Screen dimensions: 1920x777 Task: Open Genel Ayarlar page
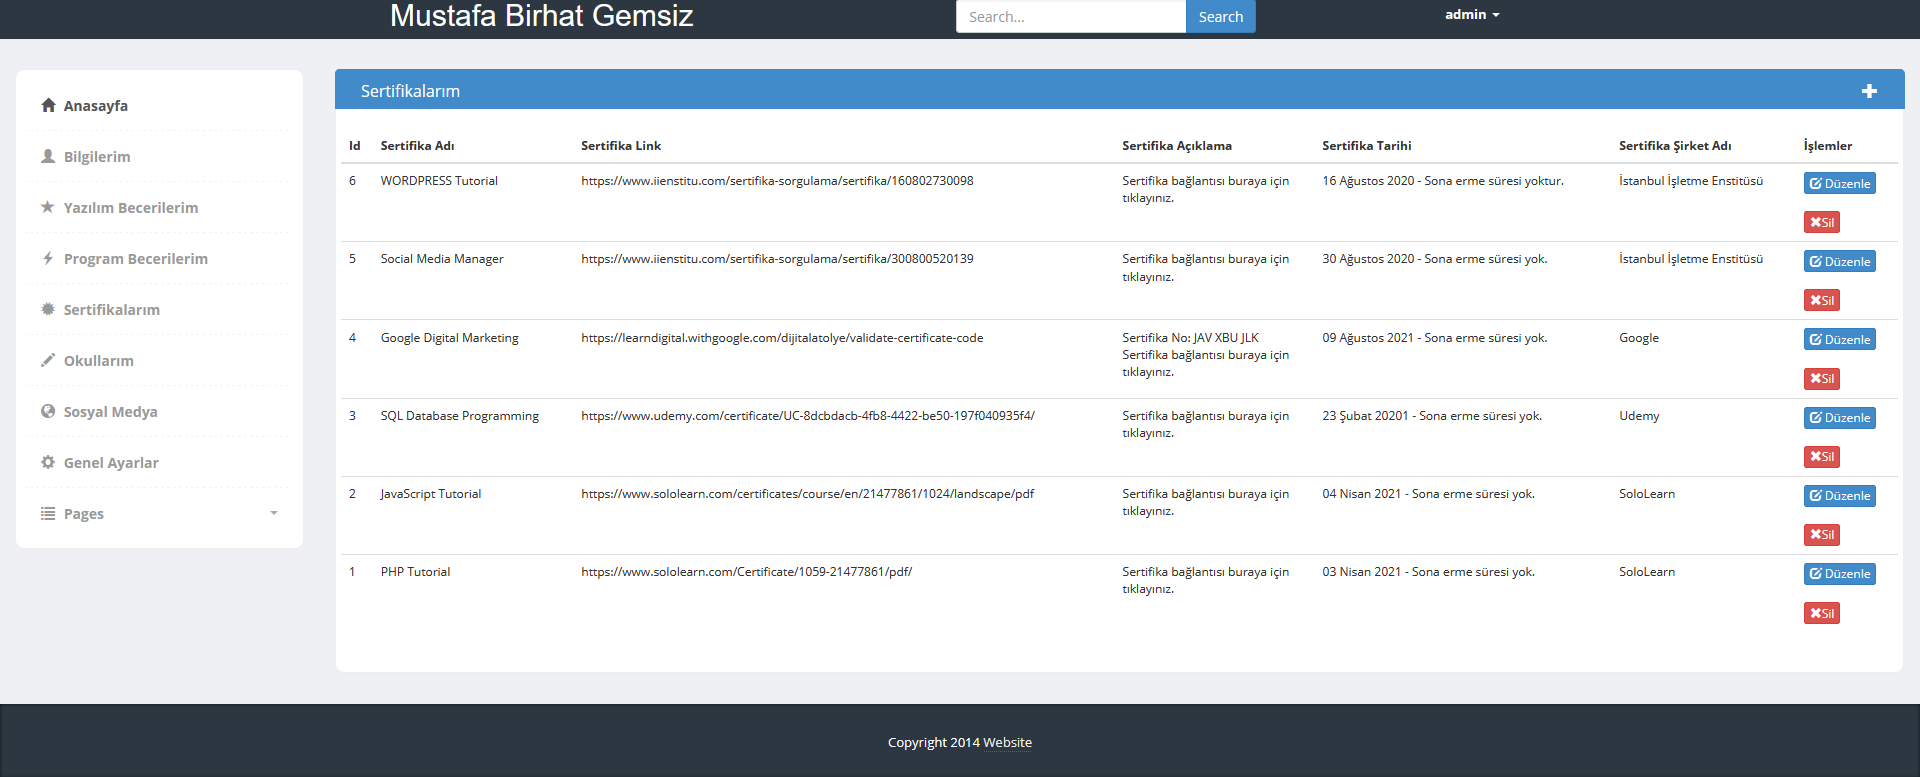tap(111, 463)
